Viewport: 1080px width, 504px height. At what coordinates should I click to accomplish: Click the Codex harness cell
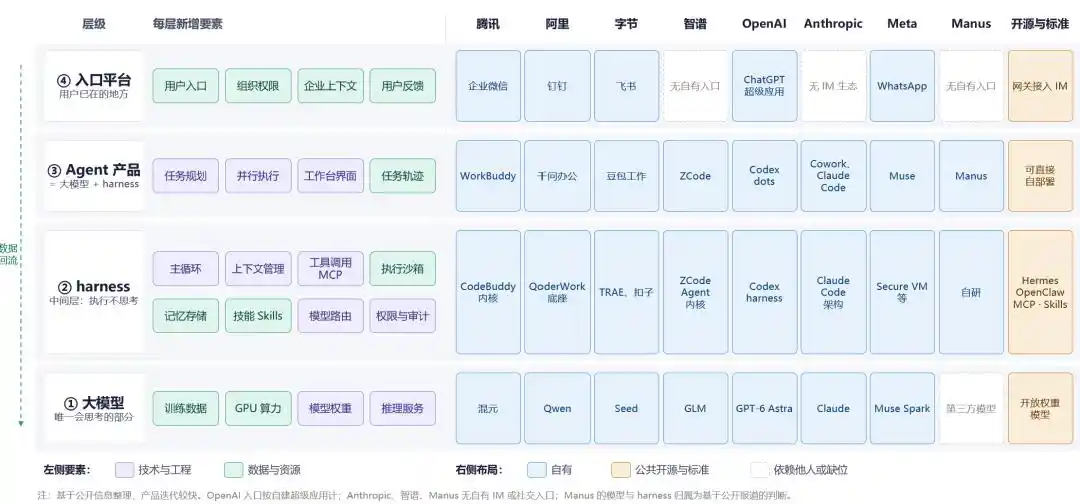pyautogui.click(x=765, y=292)
